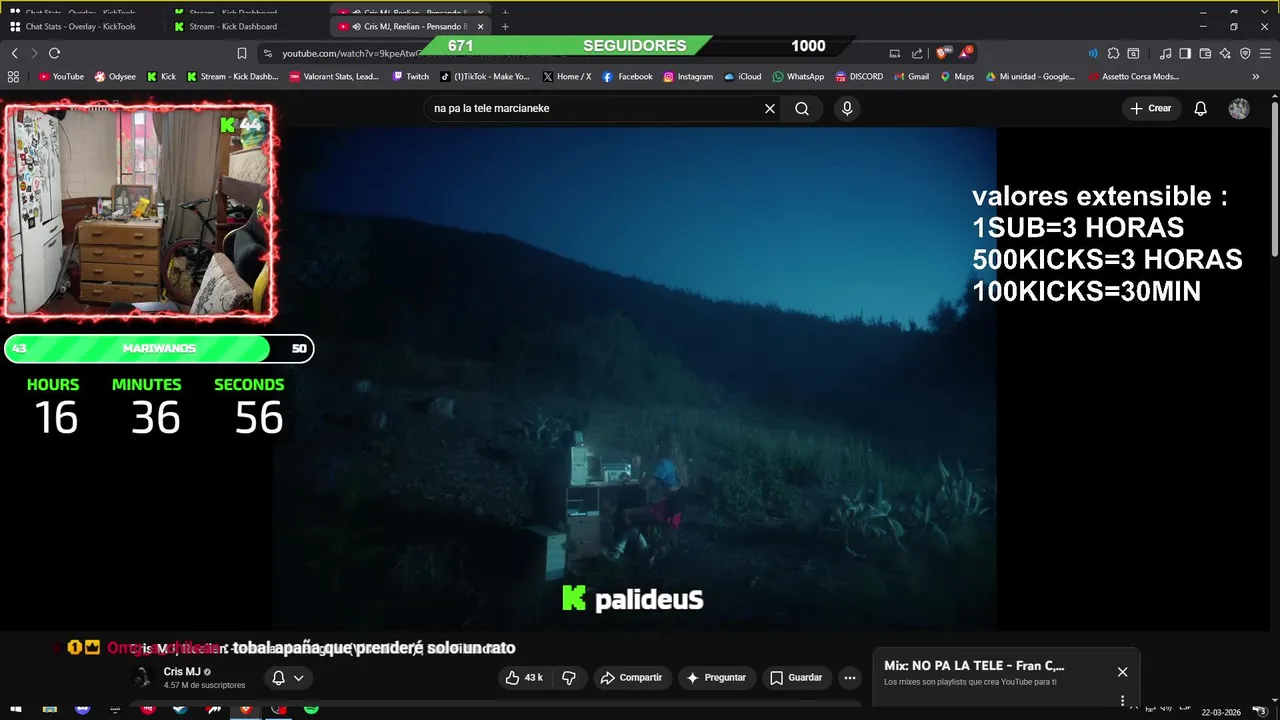Save the video with Guardar
1280x720 pixels.
[x=796, y=678]
